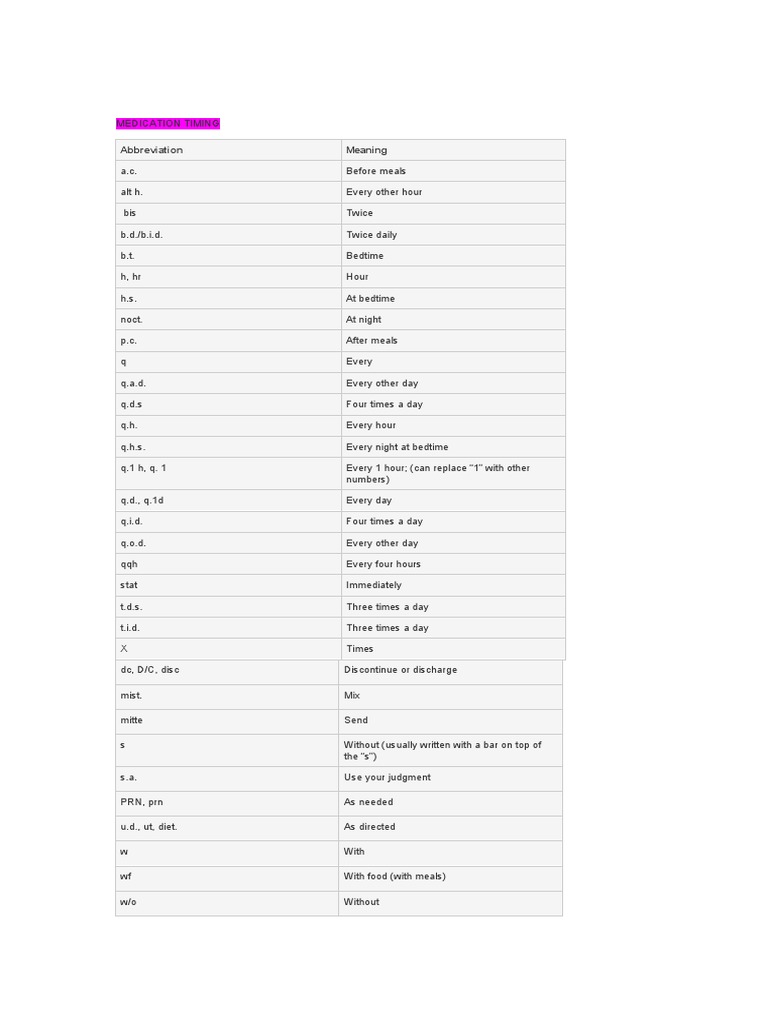Click the Use your judgment cell
768x1024 pixels.
point(387,777)
